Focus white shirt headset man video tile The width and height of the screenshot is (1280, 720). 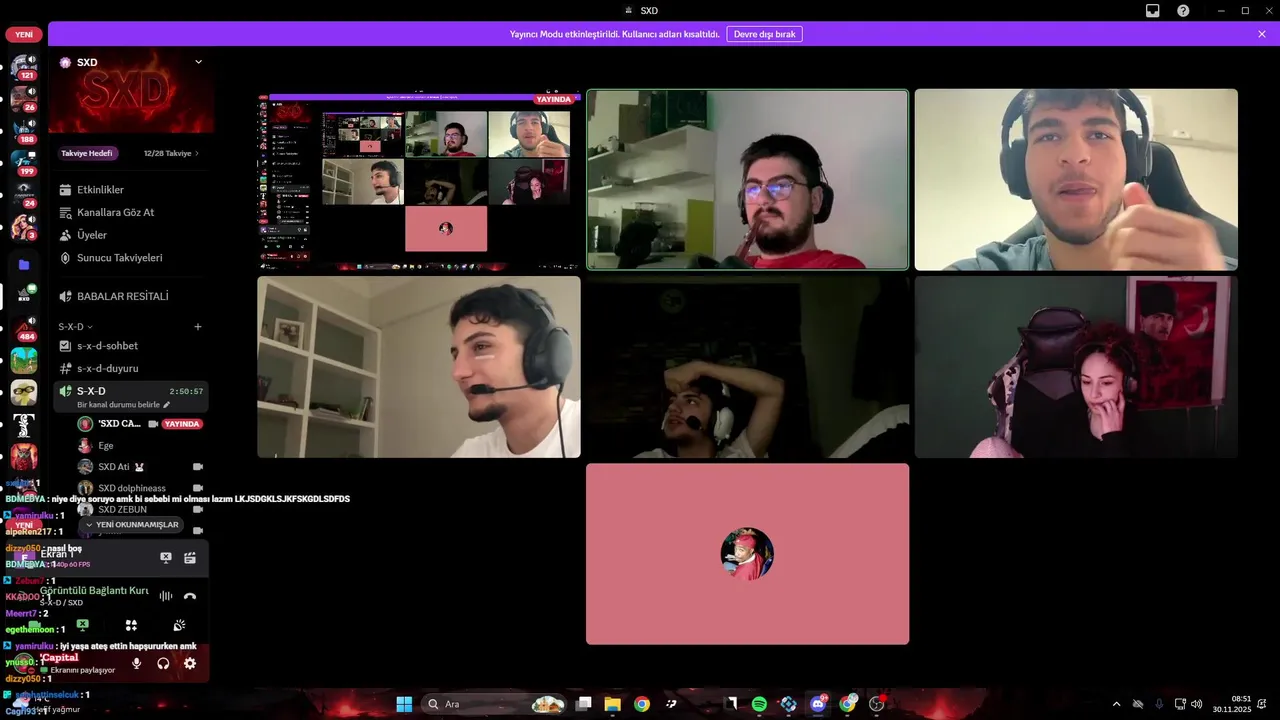[419, 367]
